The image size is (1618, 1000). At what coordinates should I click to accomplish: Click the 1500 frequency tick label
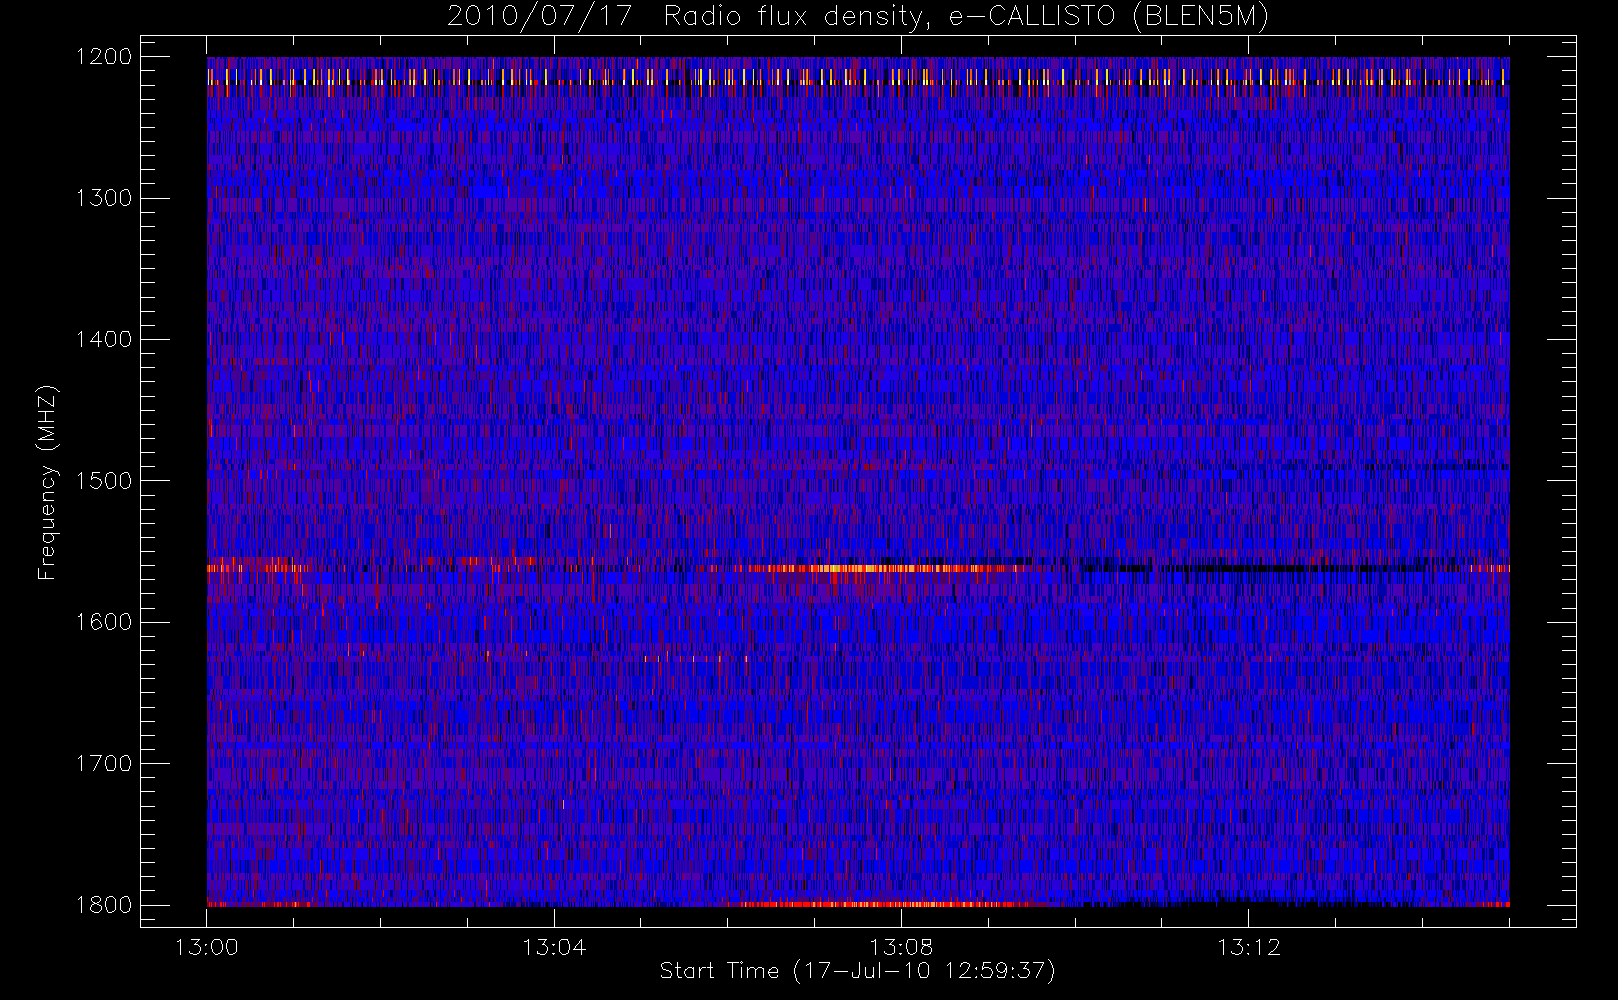(104, 481)
